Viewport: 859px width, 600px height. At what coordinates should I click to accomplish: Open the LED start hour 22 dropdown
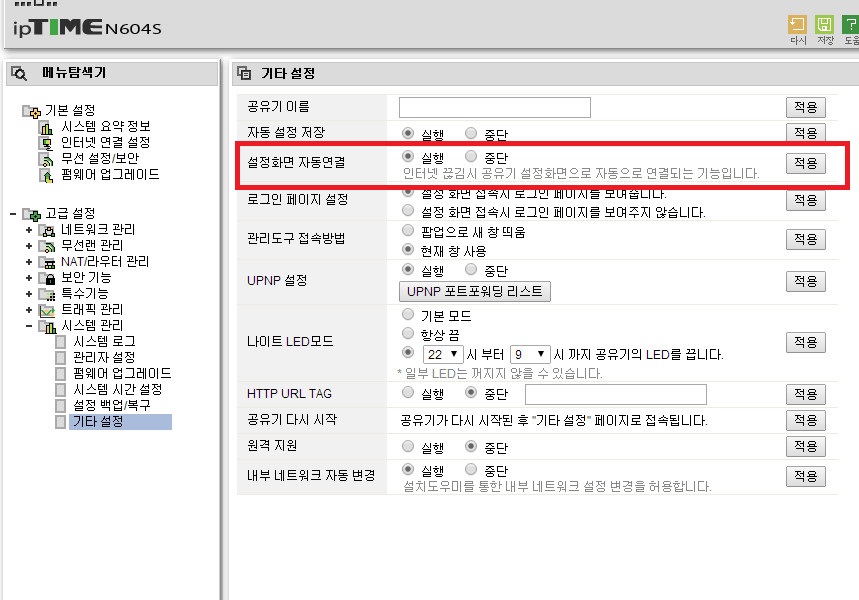click(x=443, y=354)
